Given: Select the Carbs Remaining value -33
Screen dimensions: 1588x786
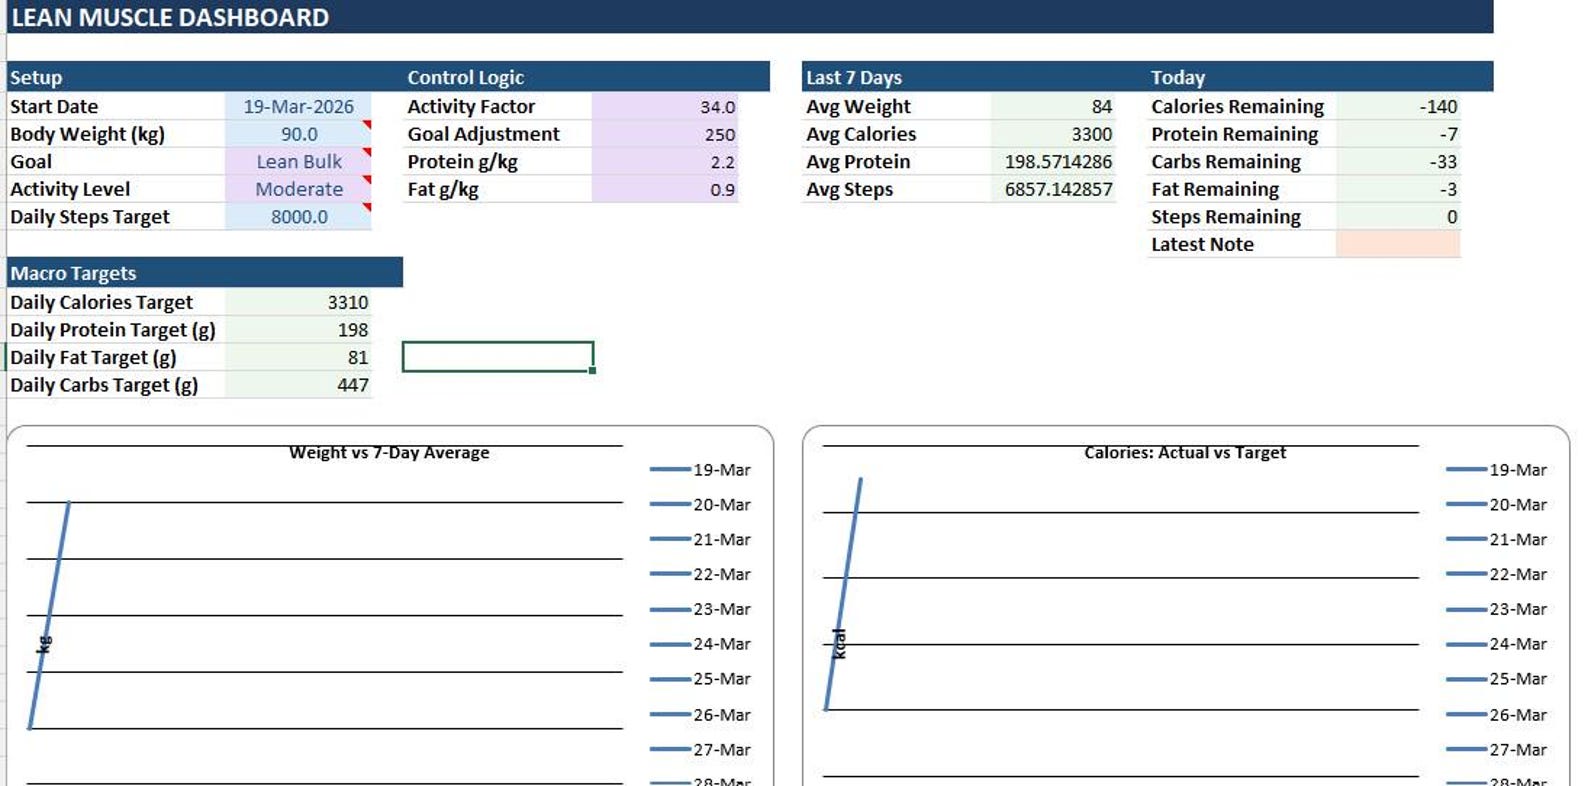Looking at the screenshot, I should 1398,161.
